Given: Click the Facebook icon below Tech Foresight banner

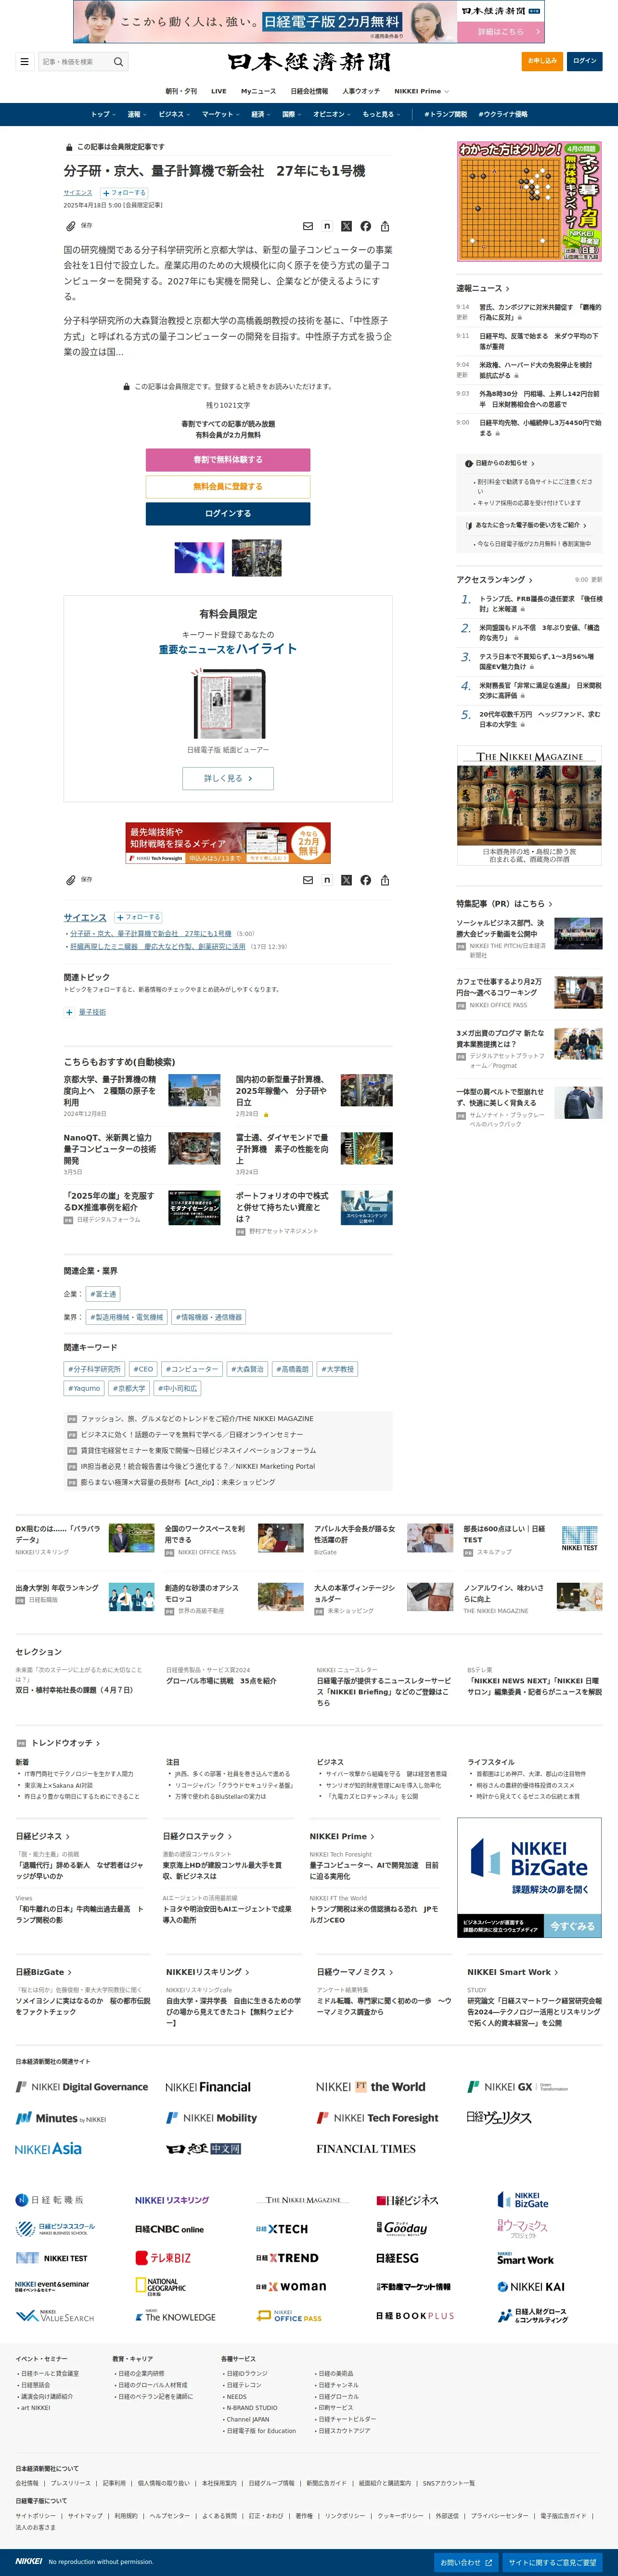Looking at the screenshot, I should (366, 880).
